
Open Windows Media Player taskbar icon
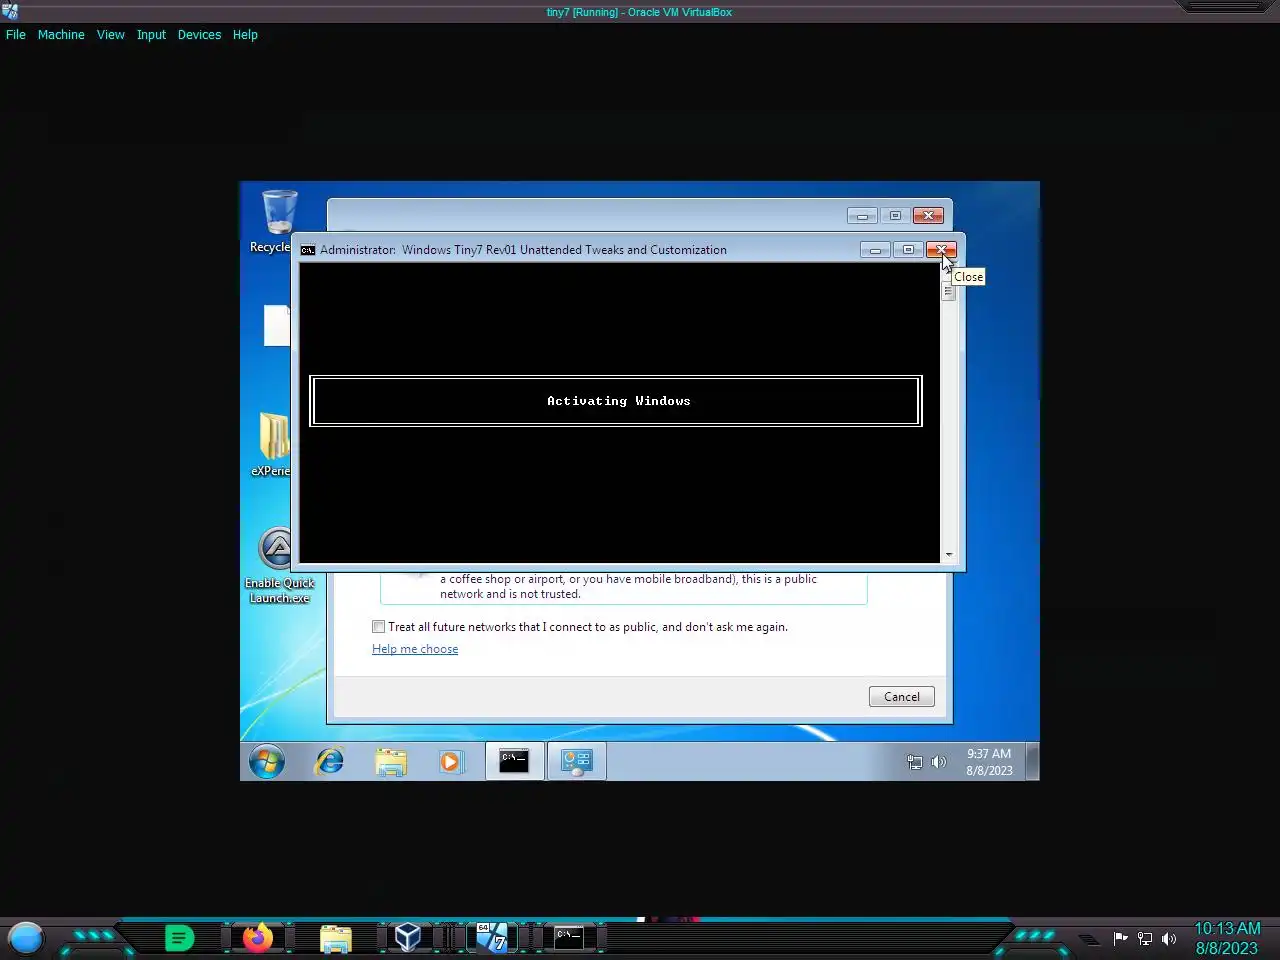pyautogui.click(x=451, y=762)
